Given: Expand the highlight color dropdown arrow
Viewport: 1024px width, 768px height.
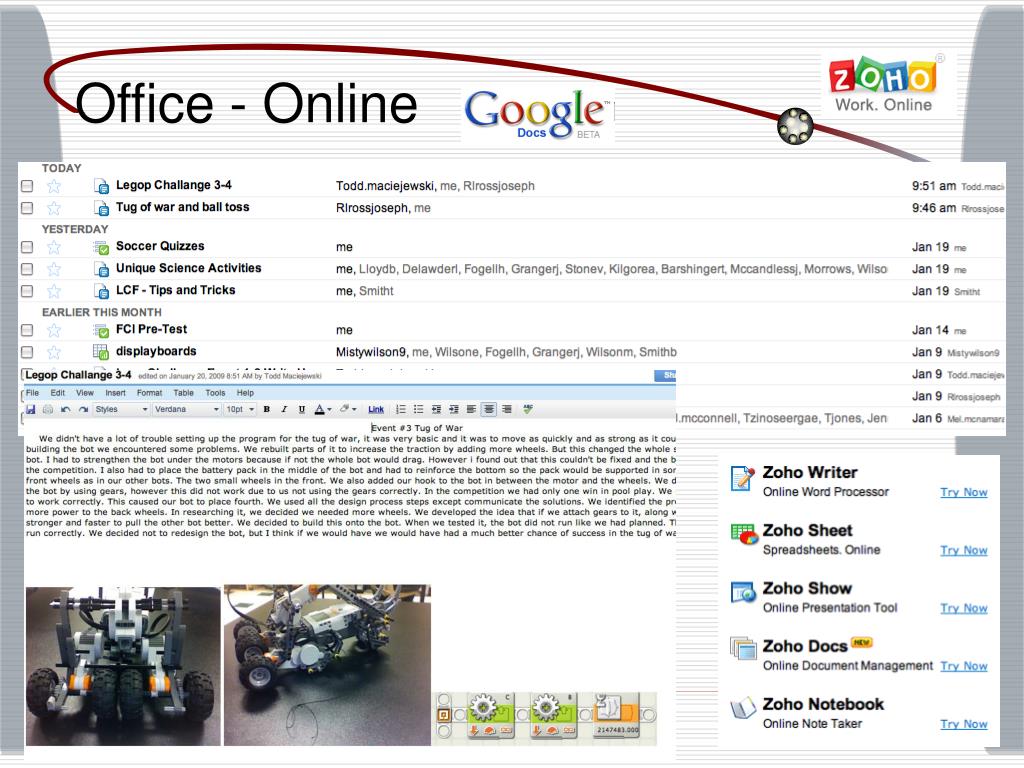Looking at the screenshot, I should pyautogui.click(x=354, y=409).
